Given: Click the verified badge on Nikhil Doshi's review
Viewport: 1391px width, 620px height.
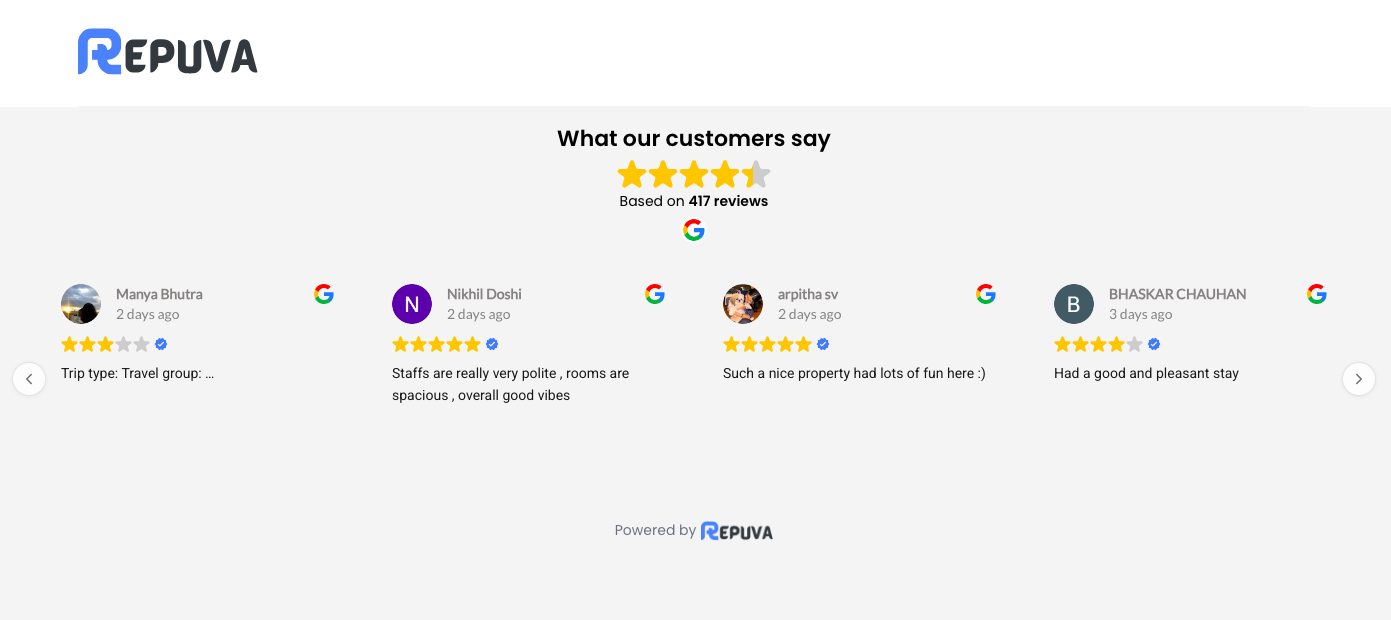Looking at the screenshot, I should tap(492, 344).
